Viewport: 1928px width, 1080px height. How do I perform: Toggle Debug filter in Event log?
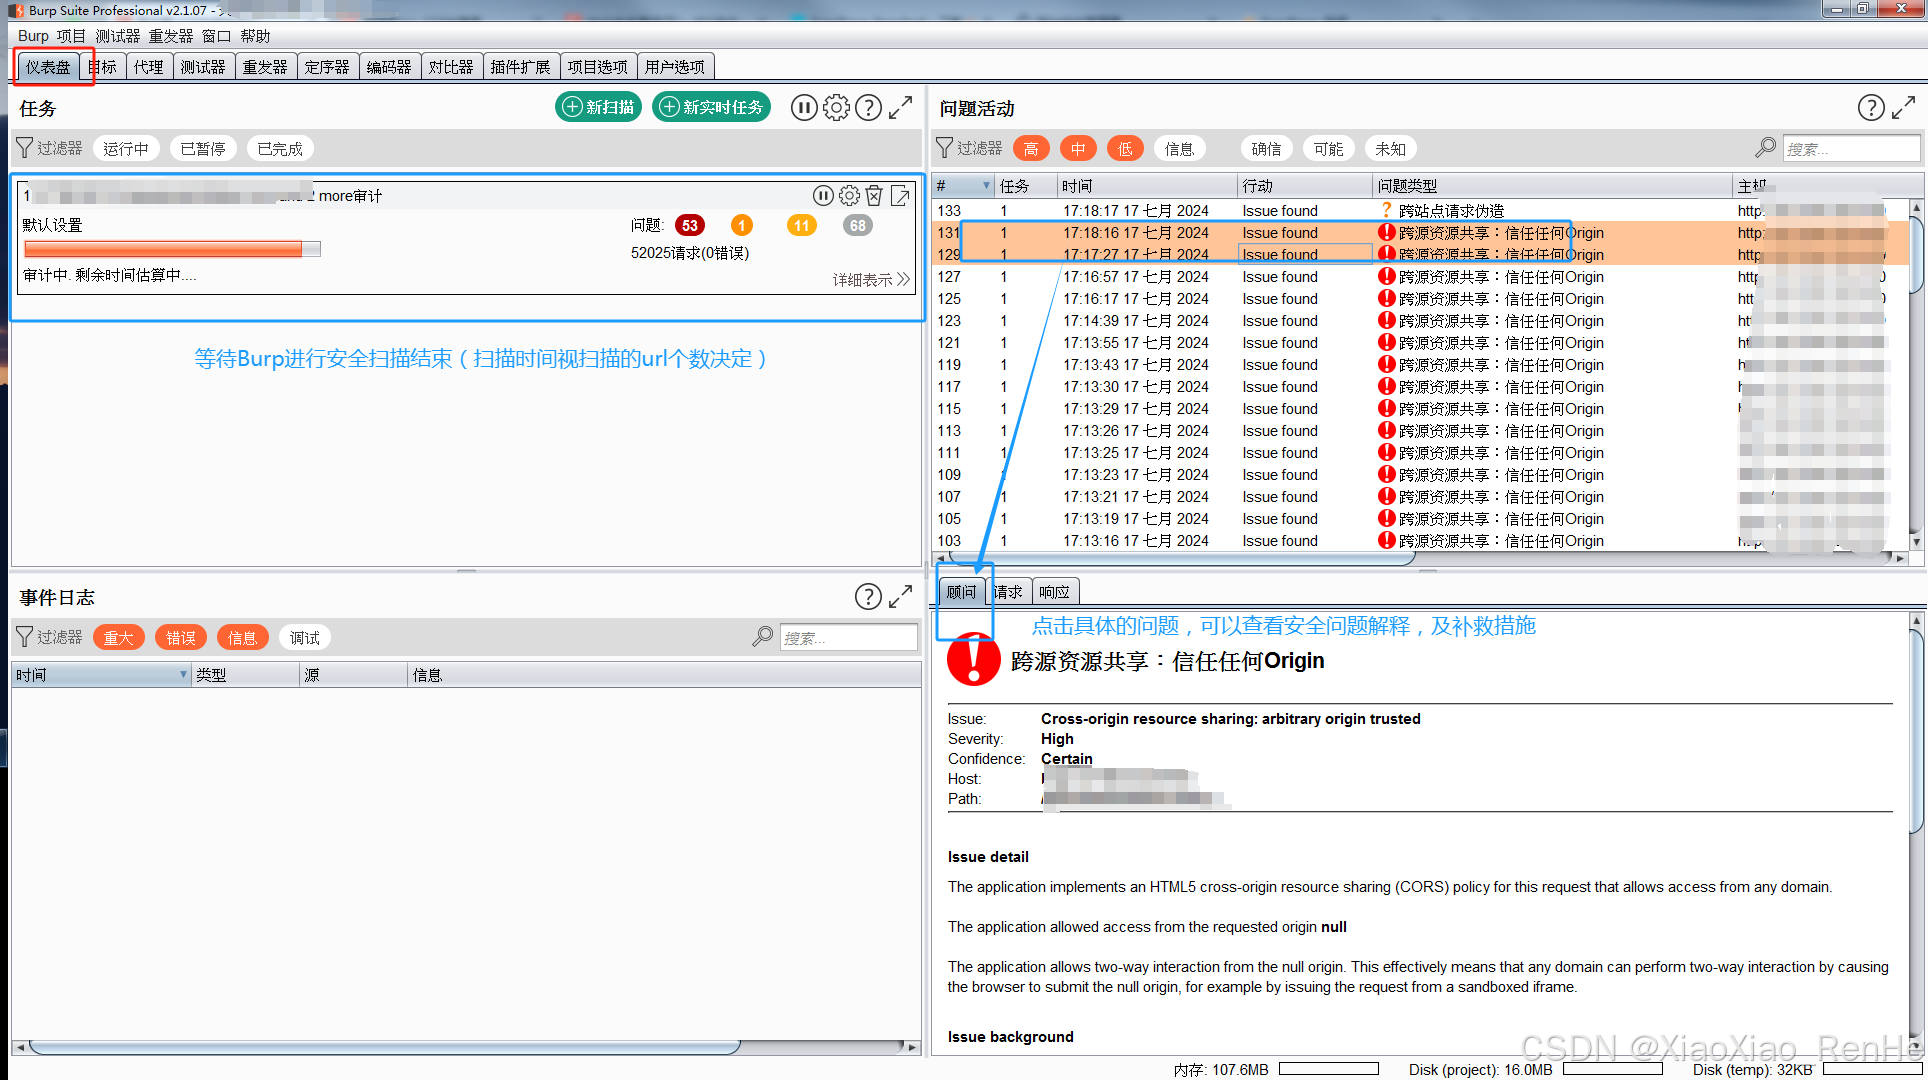305,637
